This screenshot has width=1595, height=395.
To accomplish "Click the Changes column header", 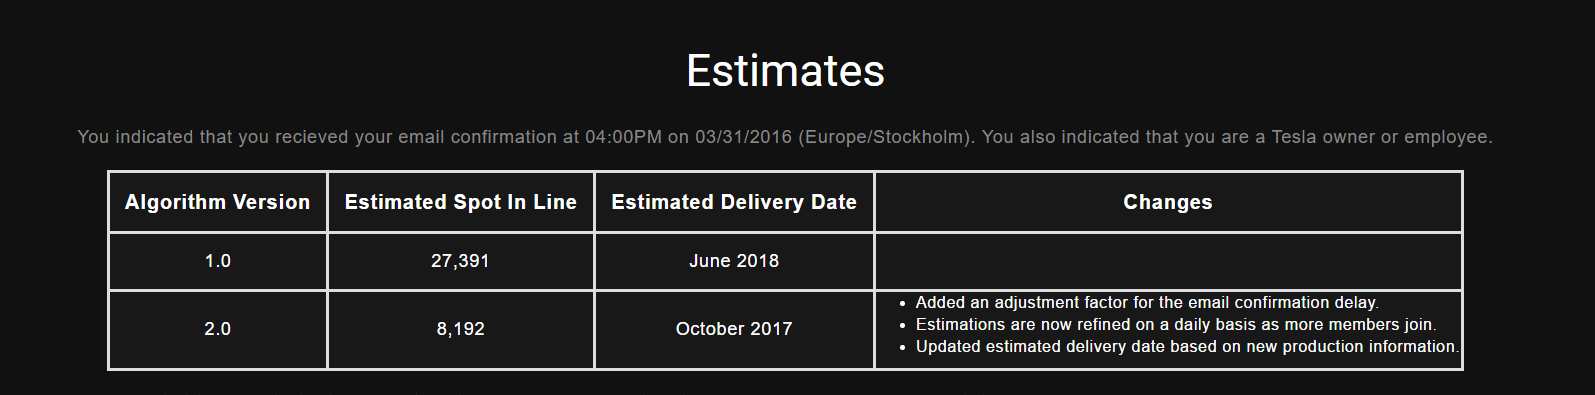I will point(1168,202).
